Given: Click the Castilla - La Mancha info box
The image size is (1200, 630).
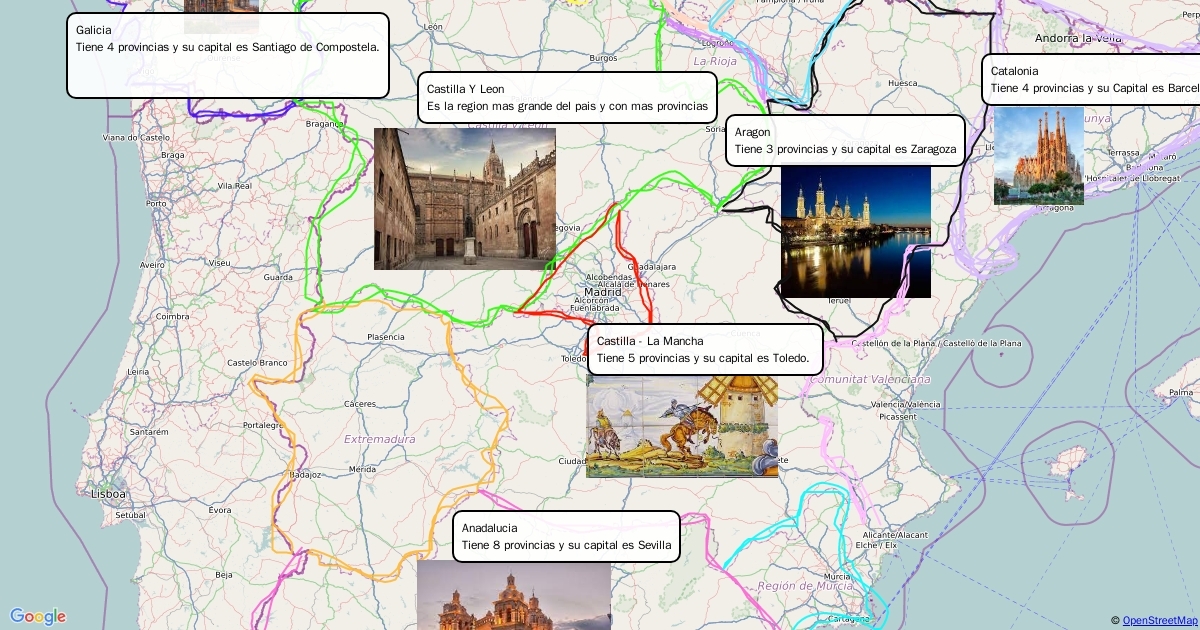Looking at the screenshot, I should click(x=704, y=349).
